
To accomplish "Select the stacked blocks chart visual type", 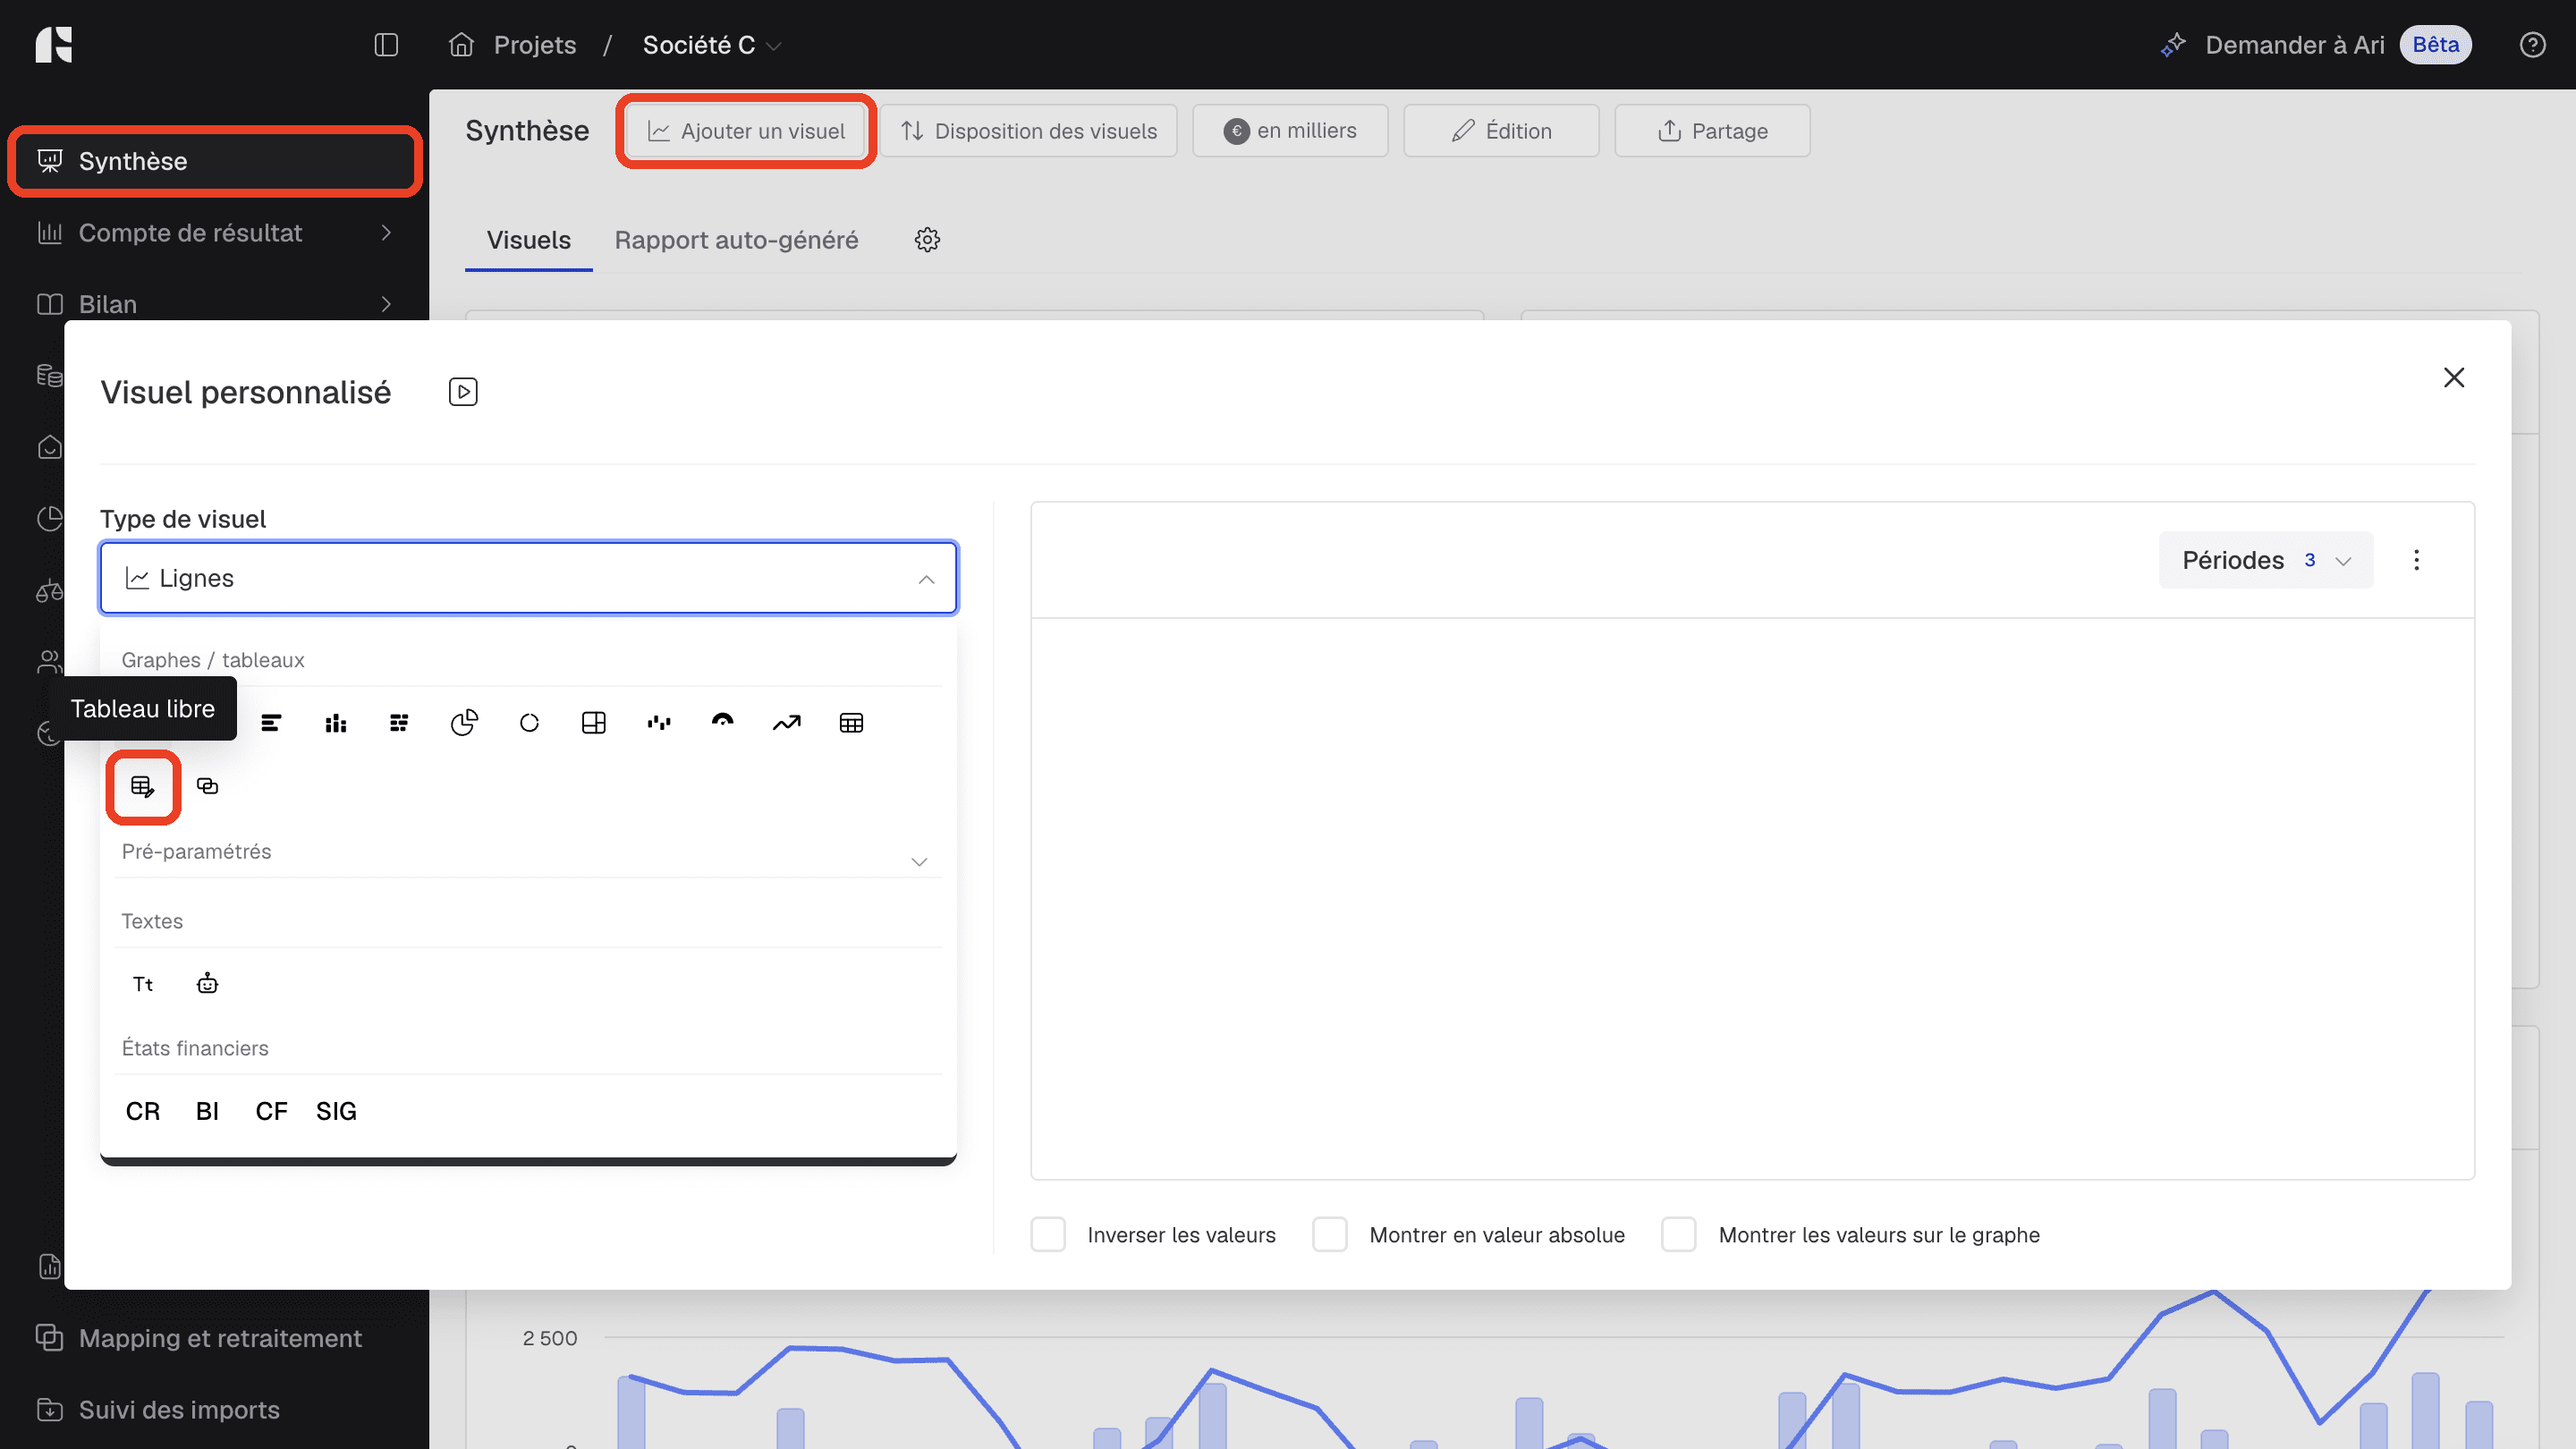I will tap(399, 723).
